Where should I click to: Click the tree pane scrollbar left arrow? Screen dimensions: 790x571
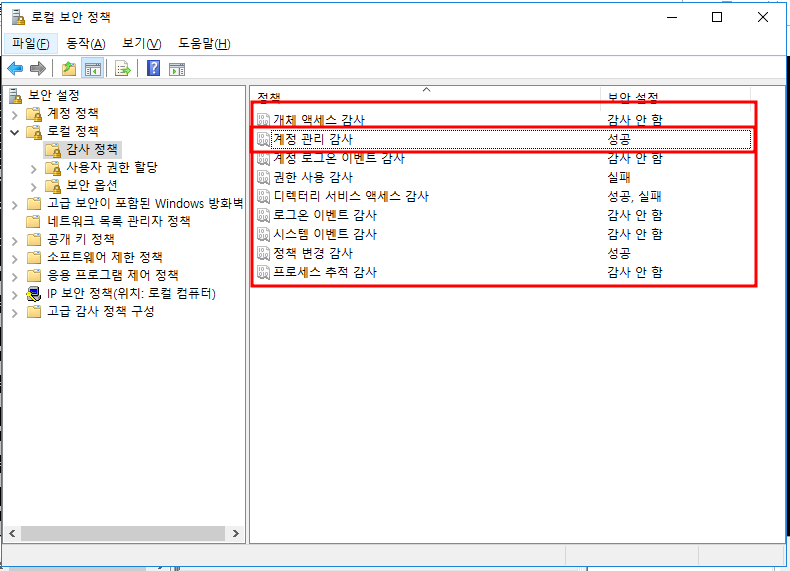click(x=12, y=533)
